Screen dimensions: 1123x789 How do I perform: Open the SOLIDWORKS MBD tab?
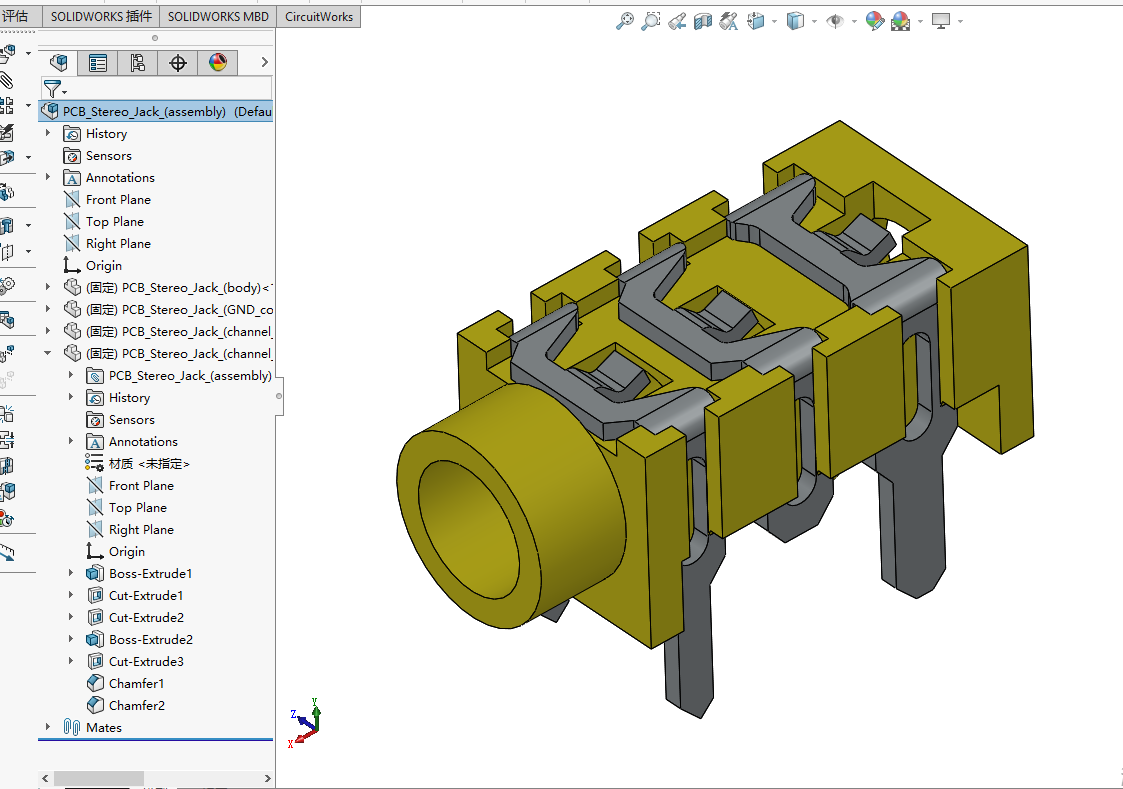coord(218,16)
